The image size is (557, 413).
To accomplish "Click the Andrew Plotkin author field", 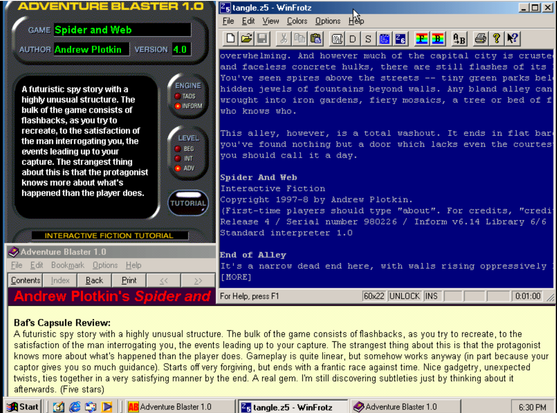I will pyautogui.click(x=91, y=49).
